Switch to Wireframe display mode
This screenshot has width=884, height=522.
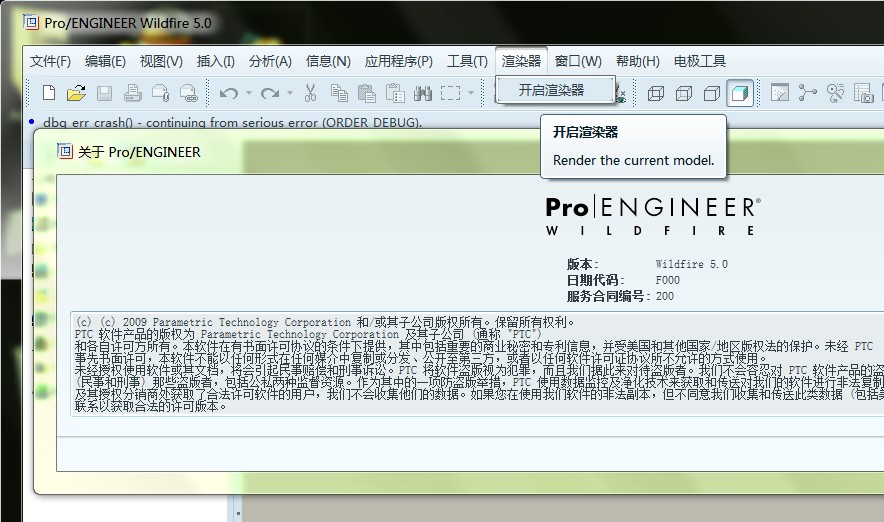pos(656,93)
